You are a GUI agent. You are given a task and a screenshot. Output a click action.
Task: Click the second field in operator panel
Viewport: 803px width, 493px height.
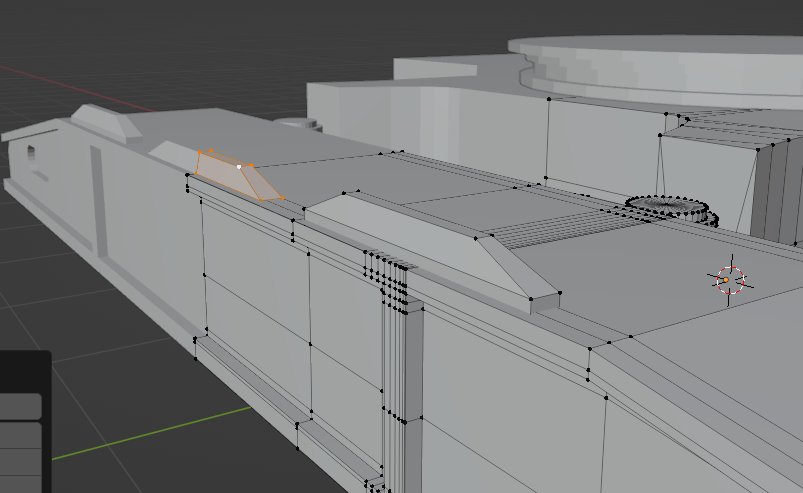20,436
